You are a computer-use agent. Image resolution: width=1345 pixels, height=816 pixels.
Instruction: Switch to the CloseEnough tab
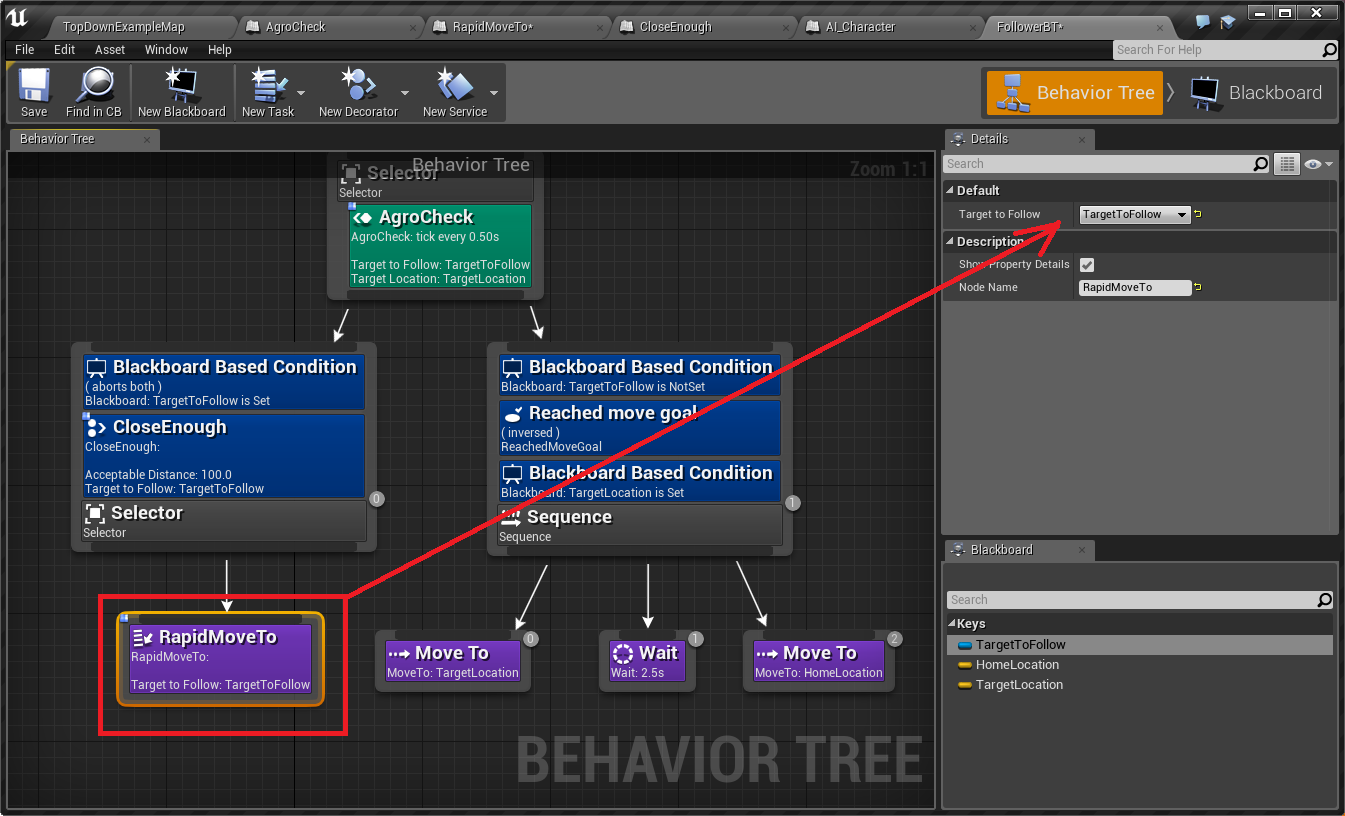676,27
